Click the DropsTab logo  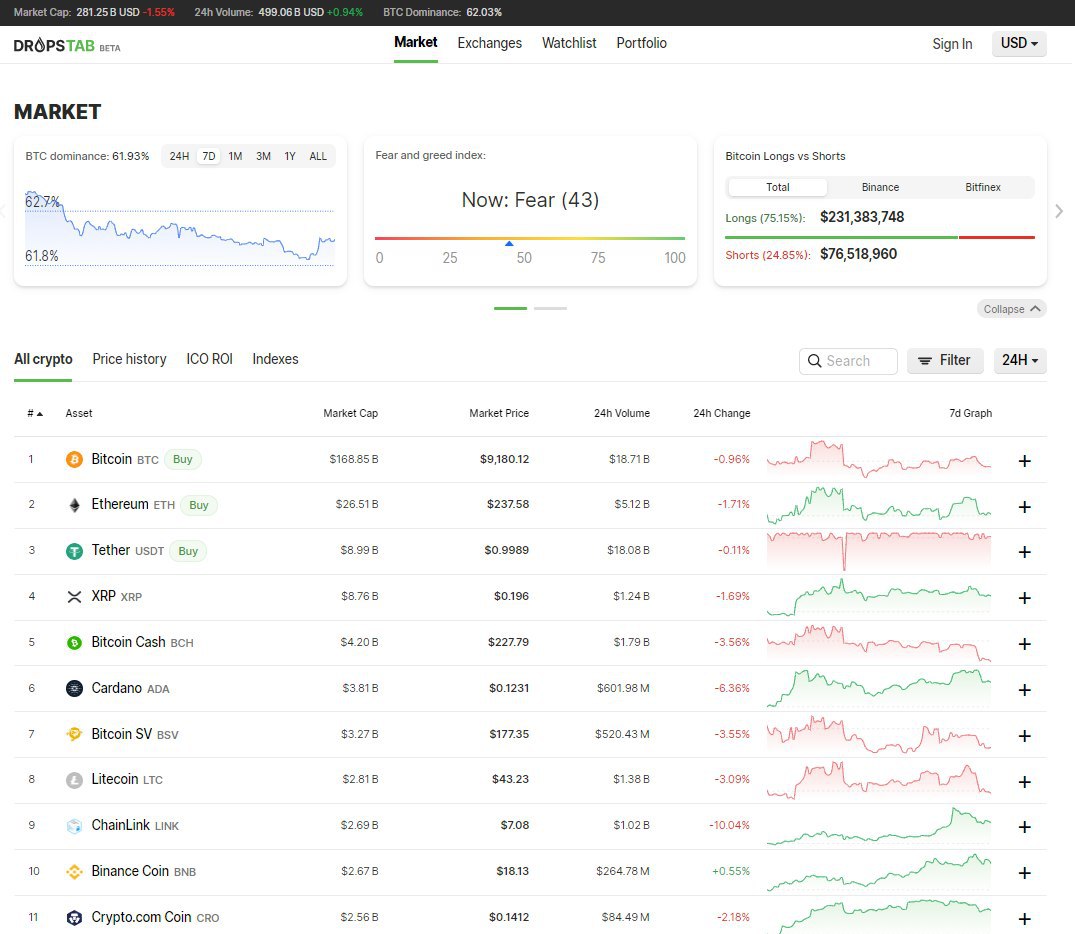[x=67, y=46]
